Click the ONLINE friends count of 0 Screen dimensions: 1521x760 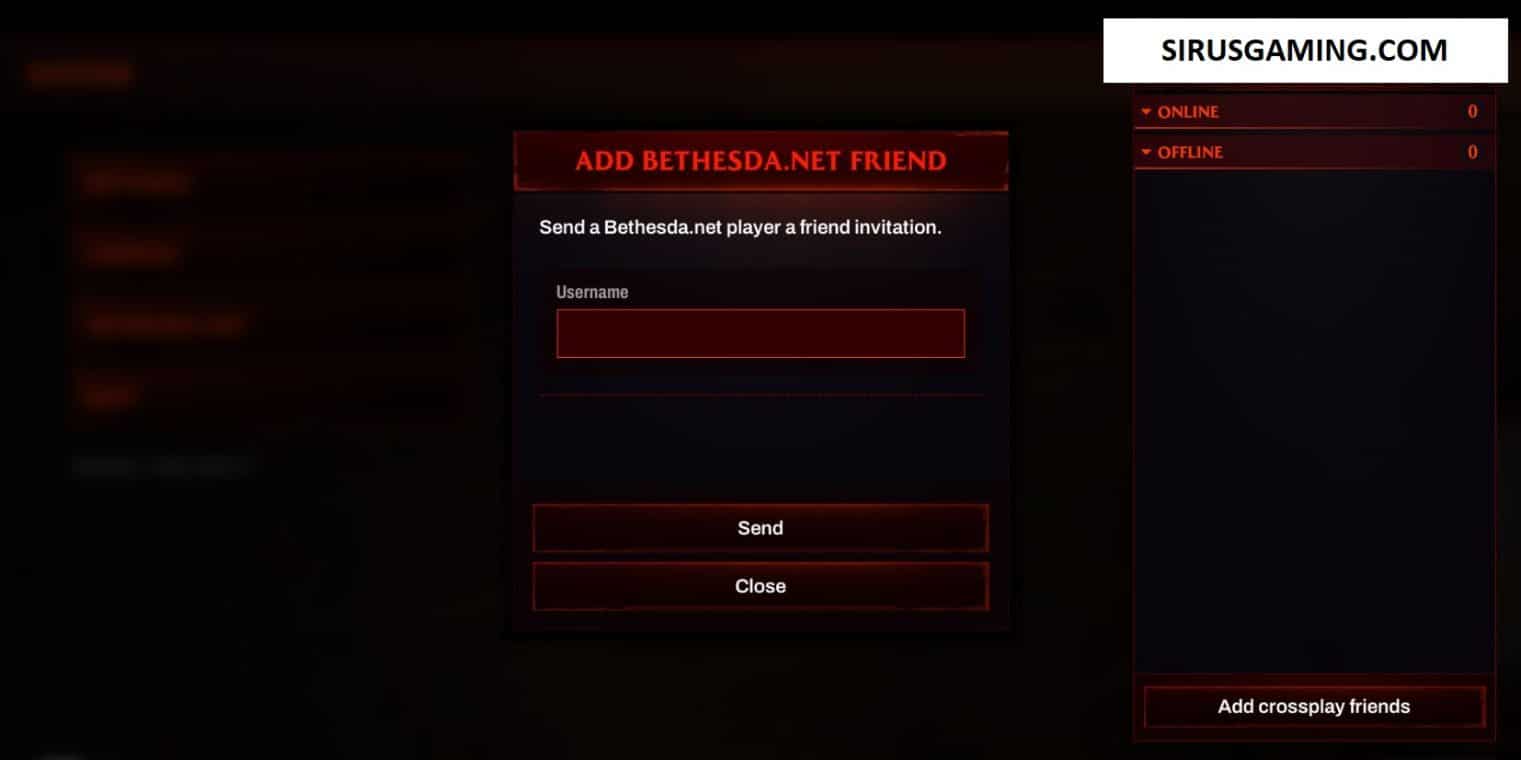pos(1472,112)
